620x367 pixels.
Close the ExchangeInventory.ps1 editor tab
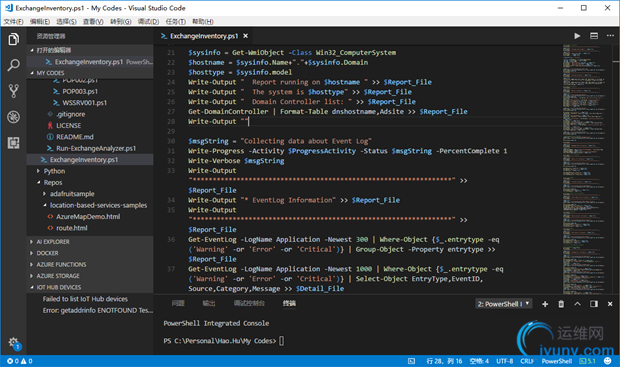coord(246,36)
